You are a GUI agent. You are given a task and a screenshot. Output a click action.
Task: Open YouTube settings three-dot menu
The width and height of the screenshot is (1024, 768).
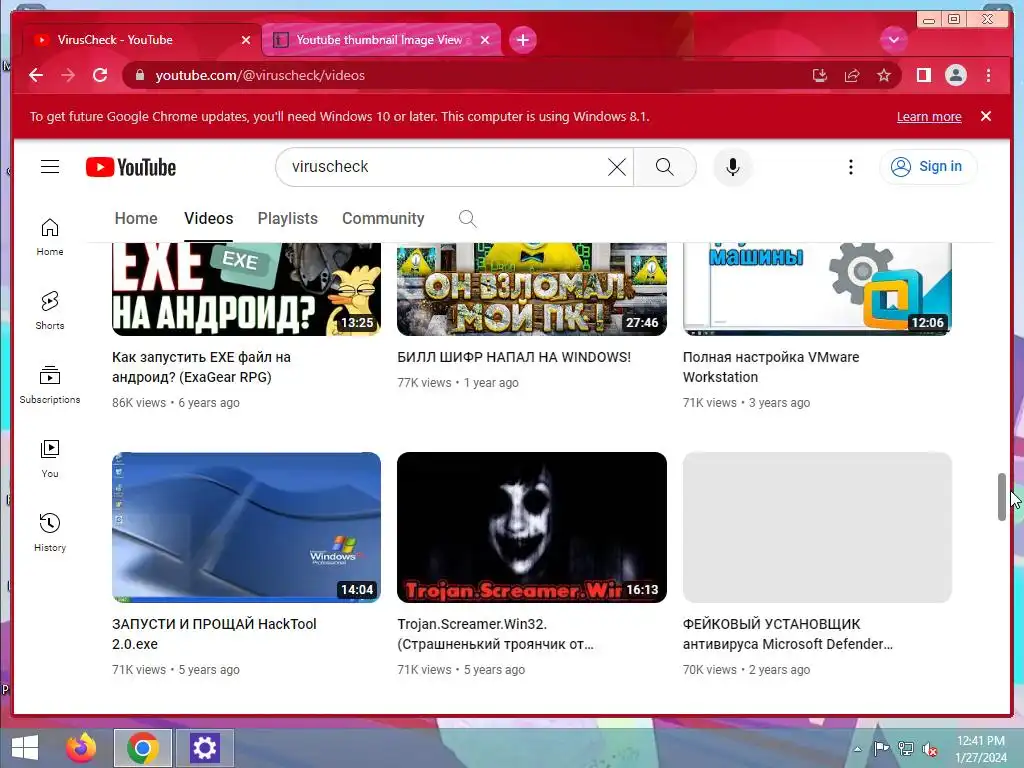click(x=850, y=167)
